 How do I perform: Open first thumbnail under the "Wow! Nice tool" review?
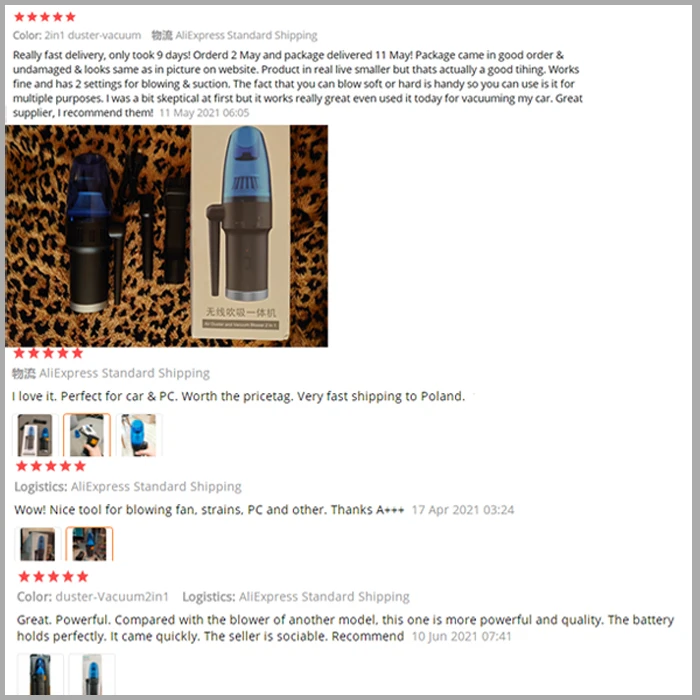click(38, 544)
